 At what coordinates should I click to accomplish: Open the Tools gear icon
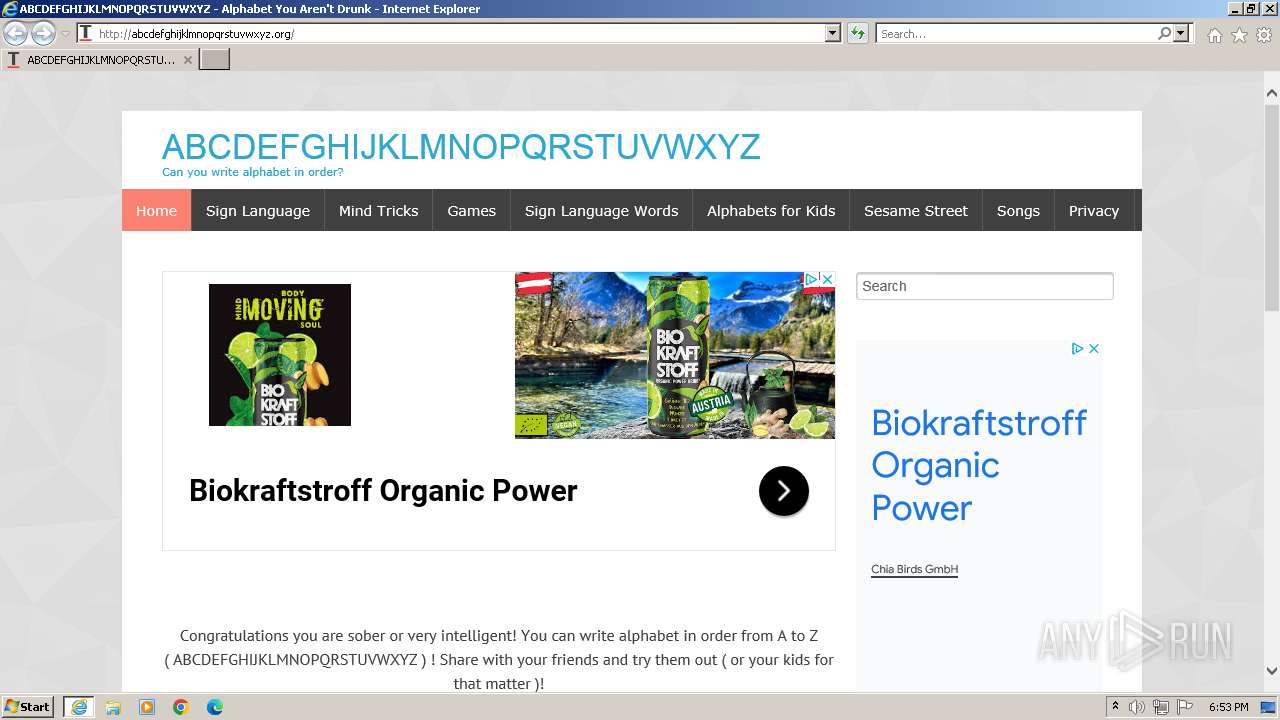point(1264,34)
